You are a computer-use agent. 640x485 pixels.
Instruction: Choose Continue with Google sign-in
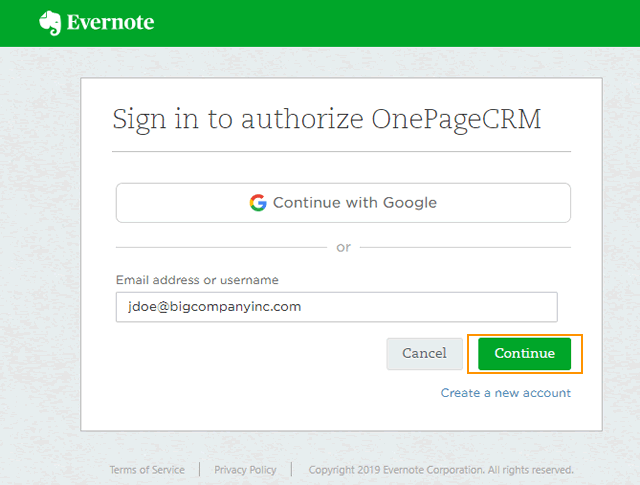coord(343,203)
